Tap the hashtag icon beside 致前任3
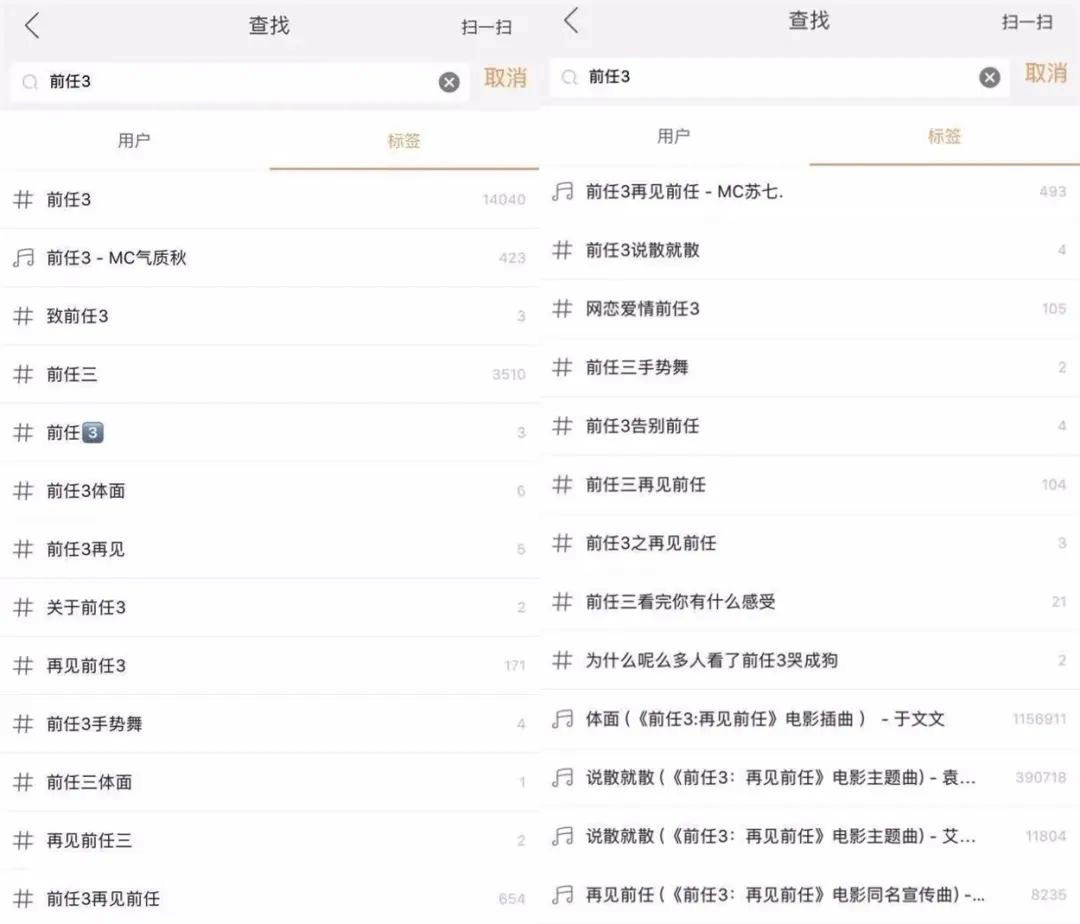This screenshot has width=1080, height=924. click(x=23, y=316)
